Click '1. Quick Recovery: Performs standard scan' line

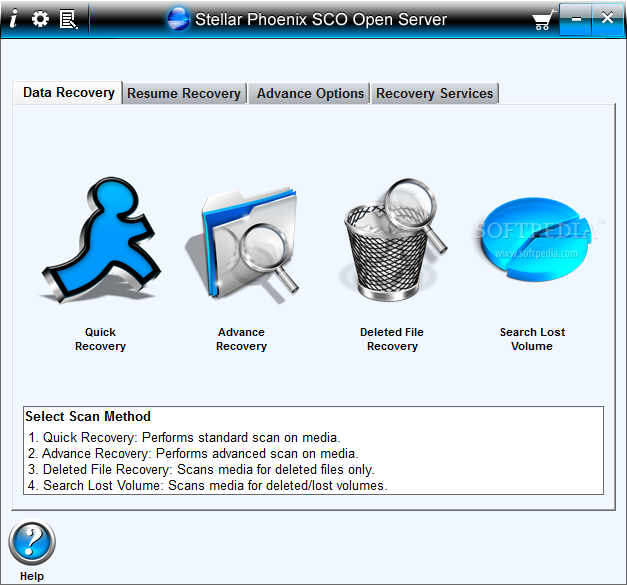[x=184, y=437]
